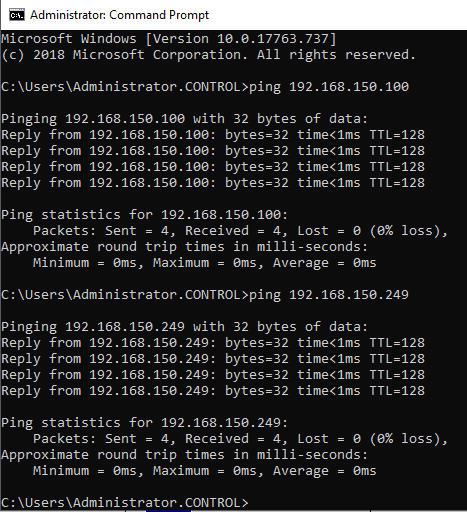
Task: Click first Reply from 192.168.150.100 line
Action: (213, 135)
